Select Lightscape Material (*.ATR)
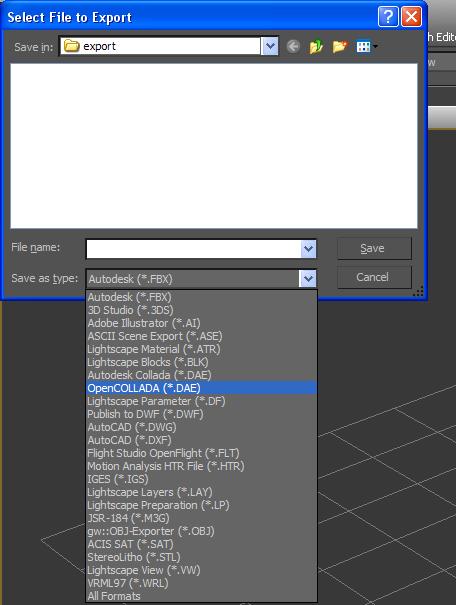This screenshot has height=605, width=456. pos(201,349)
